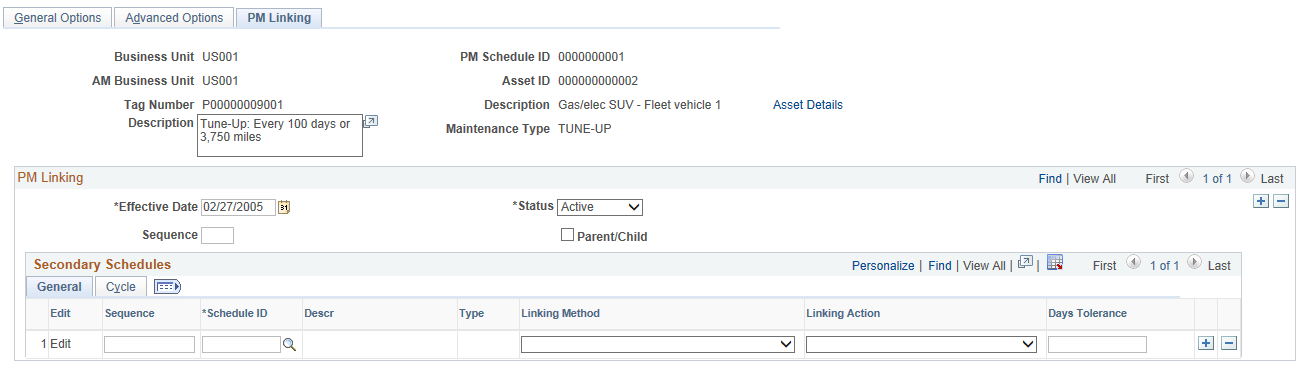The image size is (1306, 369).
Task: Click the grid row Sequence field
Action: coord(149,344)
